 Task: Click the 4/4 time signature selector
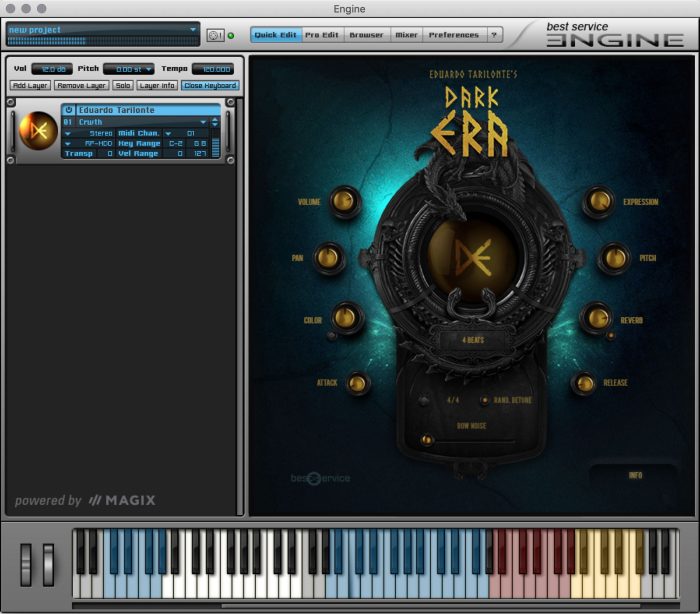[x=453, y=400]
